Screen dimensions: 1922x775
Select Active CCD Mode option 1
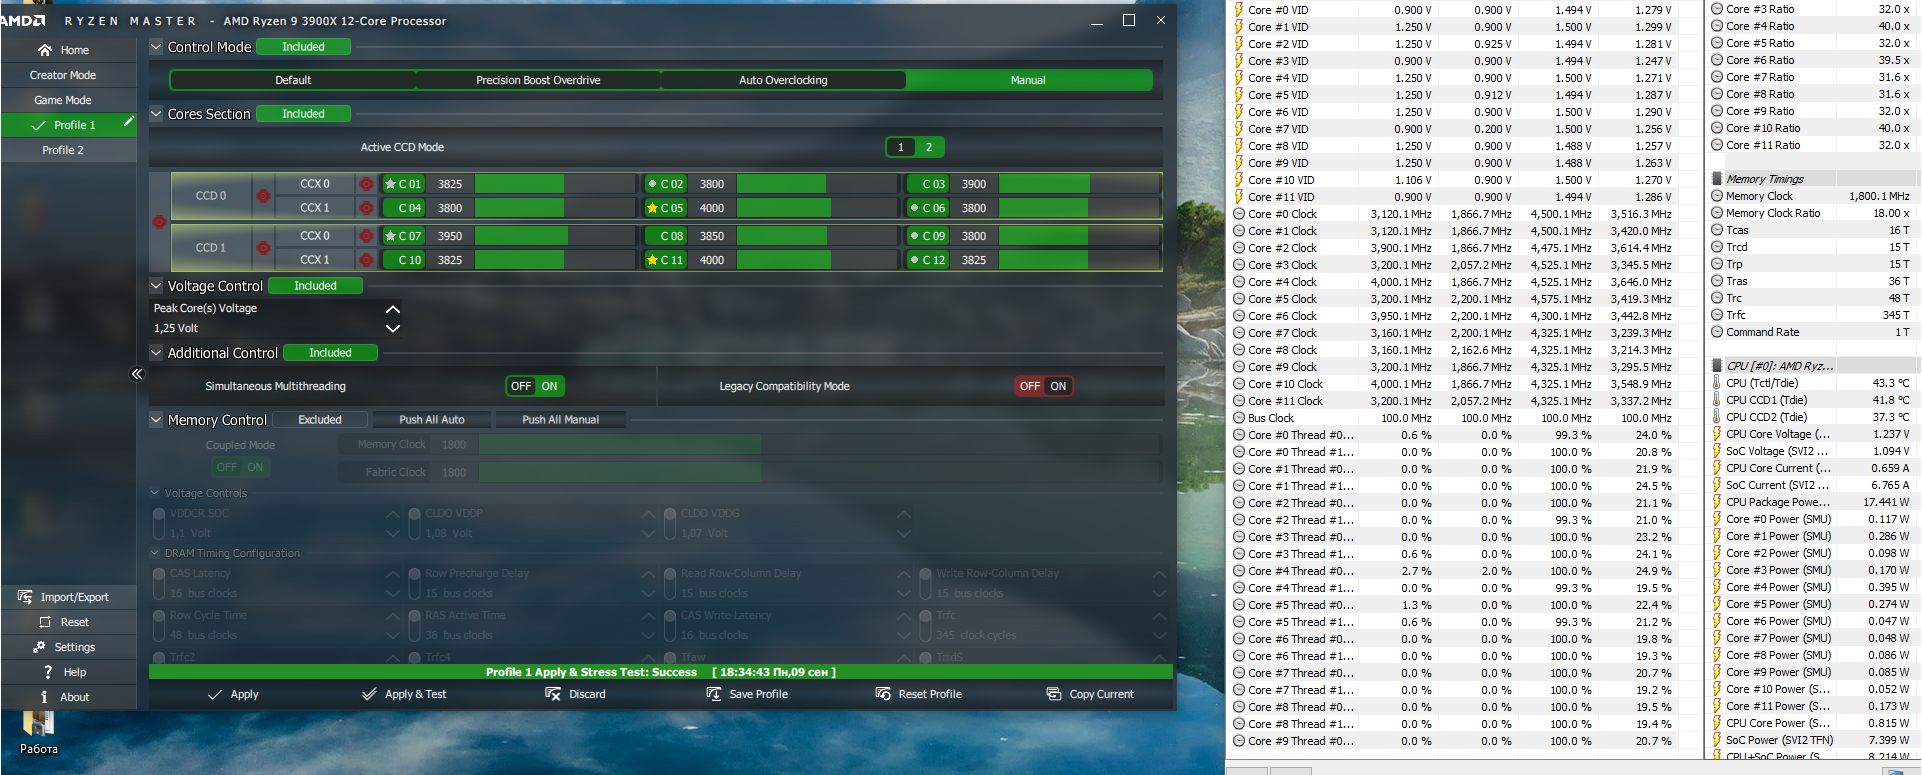pos(901,147)
